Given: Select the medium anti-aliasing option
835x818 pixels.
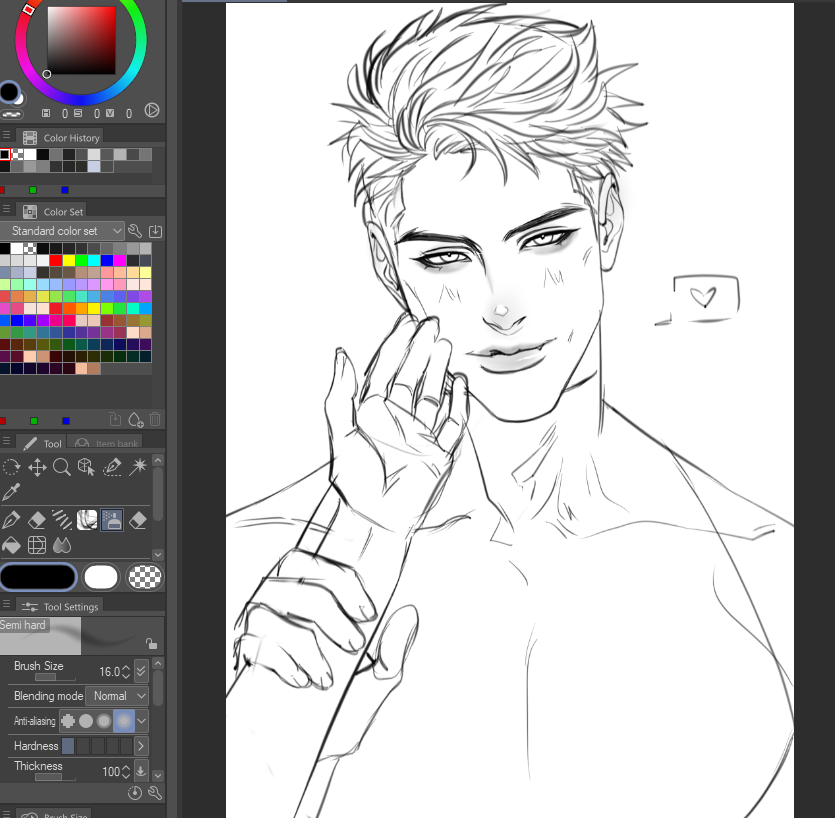Looking at the screenshot, I should (x=104, y=721).
